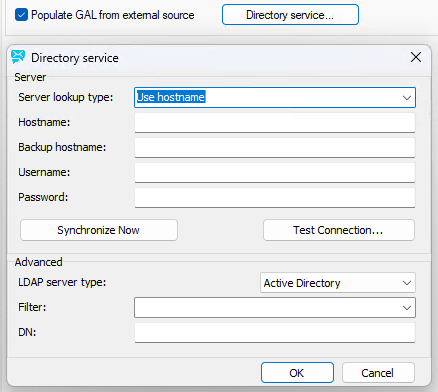Focus the Hostname input field
The height and width of the screenshot is (392, 438).
275,122
